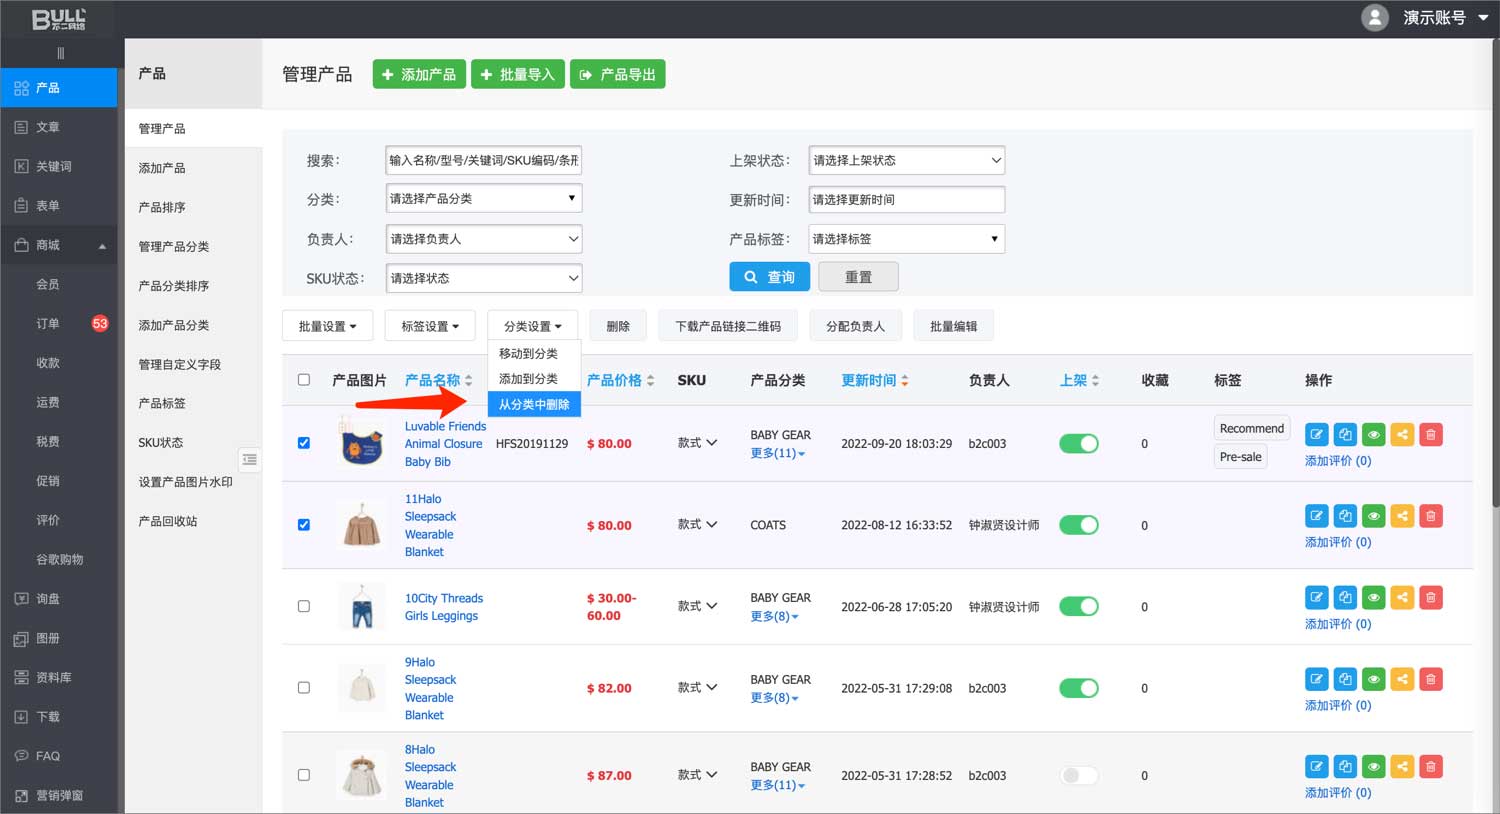Expand 更多(11) categories under Luvable Friends

click(777, 454)
